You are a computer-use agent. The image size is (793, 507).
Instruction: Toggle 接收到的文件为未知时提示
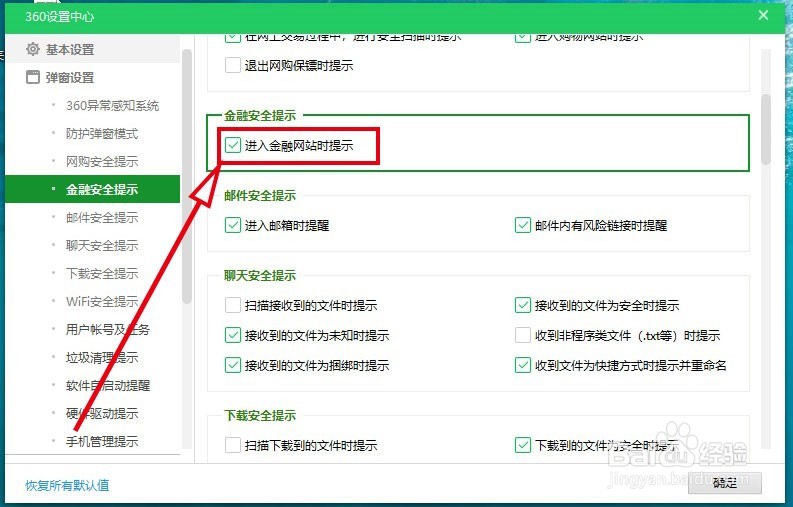coord(233,335)
